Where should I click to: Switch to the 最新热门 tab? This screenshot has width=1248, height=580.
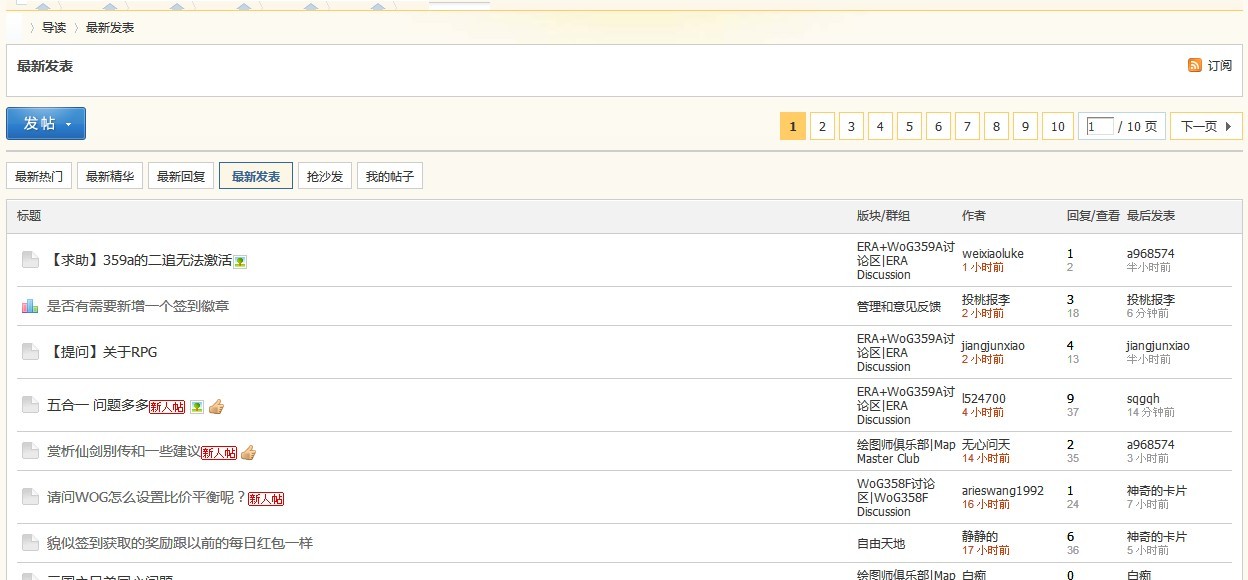click(39, 177)
